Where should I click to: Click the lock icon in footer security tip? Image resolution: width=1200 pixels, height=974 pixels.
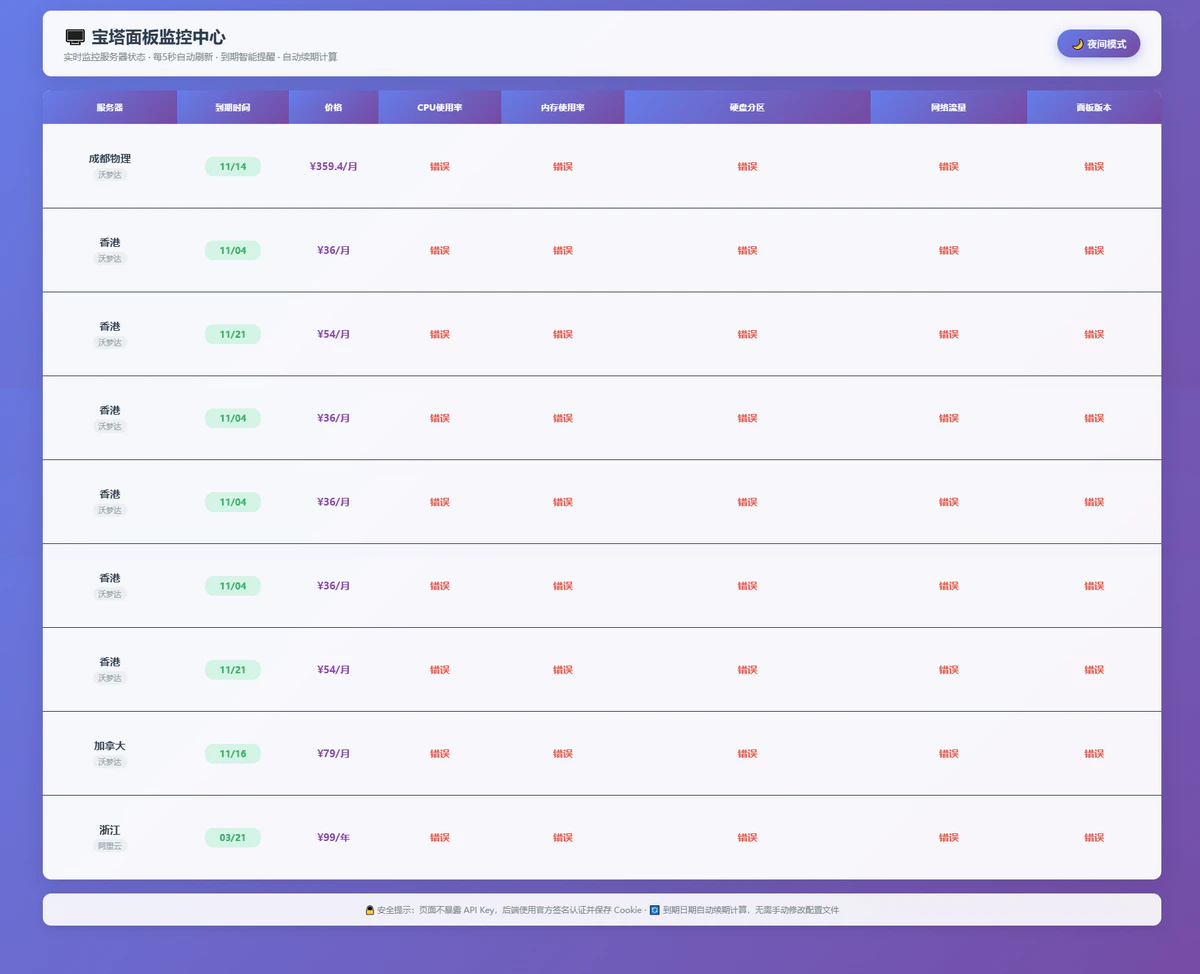point(369,910)
